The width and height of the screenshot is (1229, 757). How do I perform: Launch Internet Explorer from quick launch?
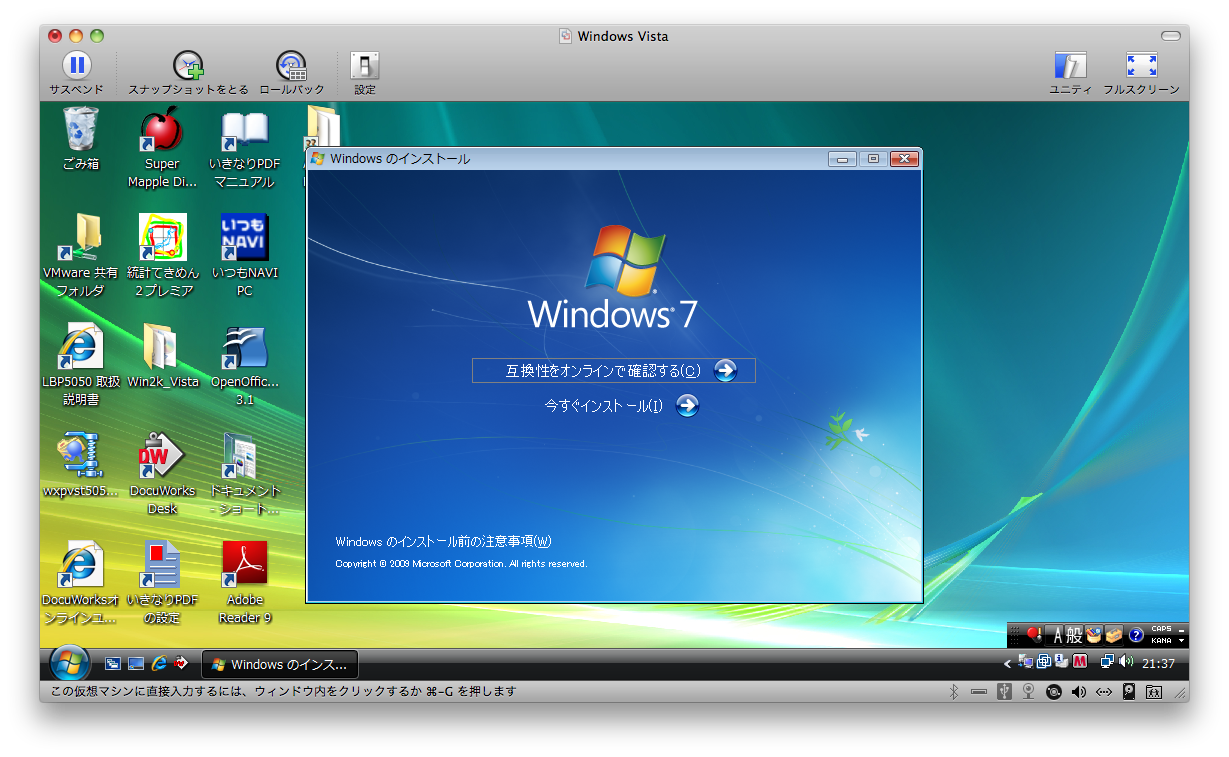tap(158, 664)
